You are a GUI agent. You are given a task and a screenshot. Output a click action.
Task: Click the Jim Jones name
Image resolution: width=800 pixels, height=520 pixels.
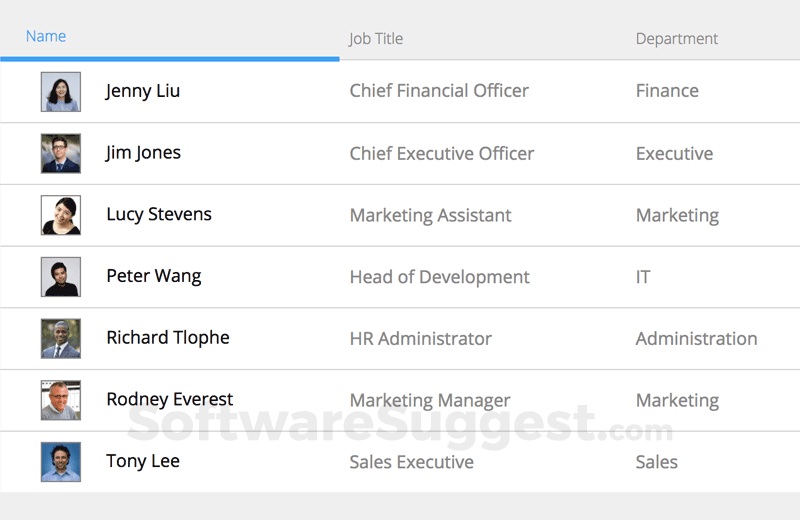point(143,153)
